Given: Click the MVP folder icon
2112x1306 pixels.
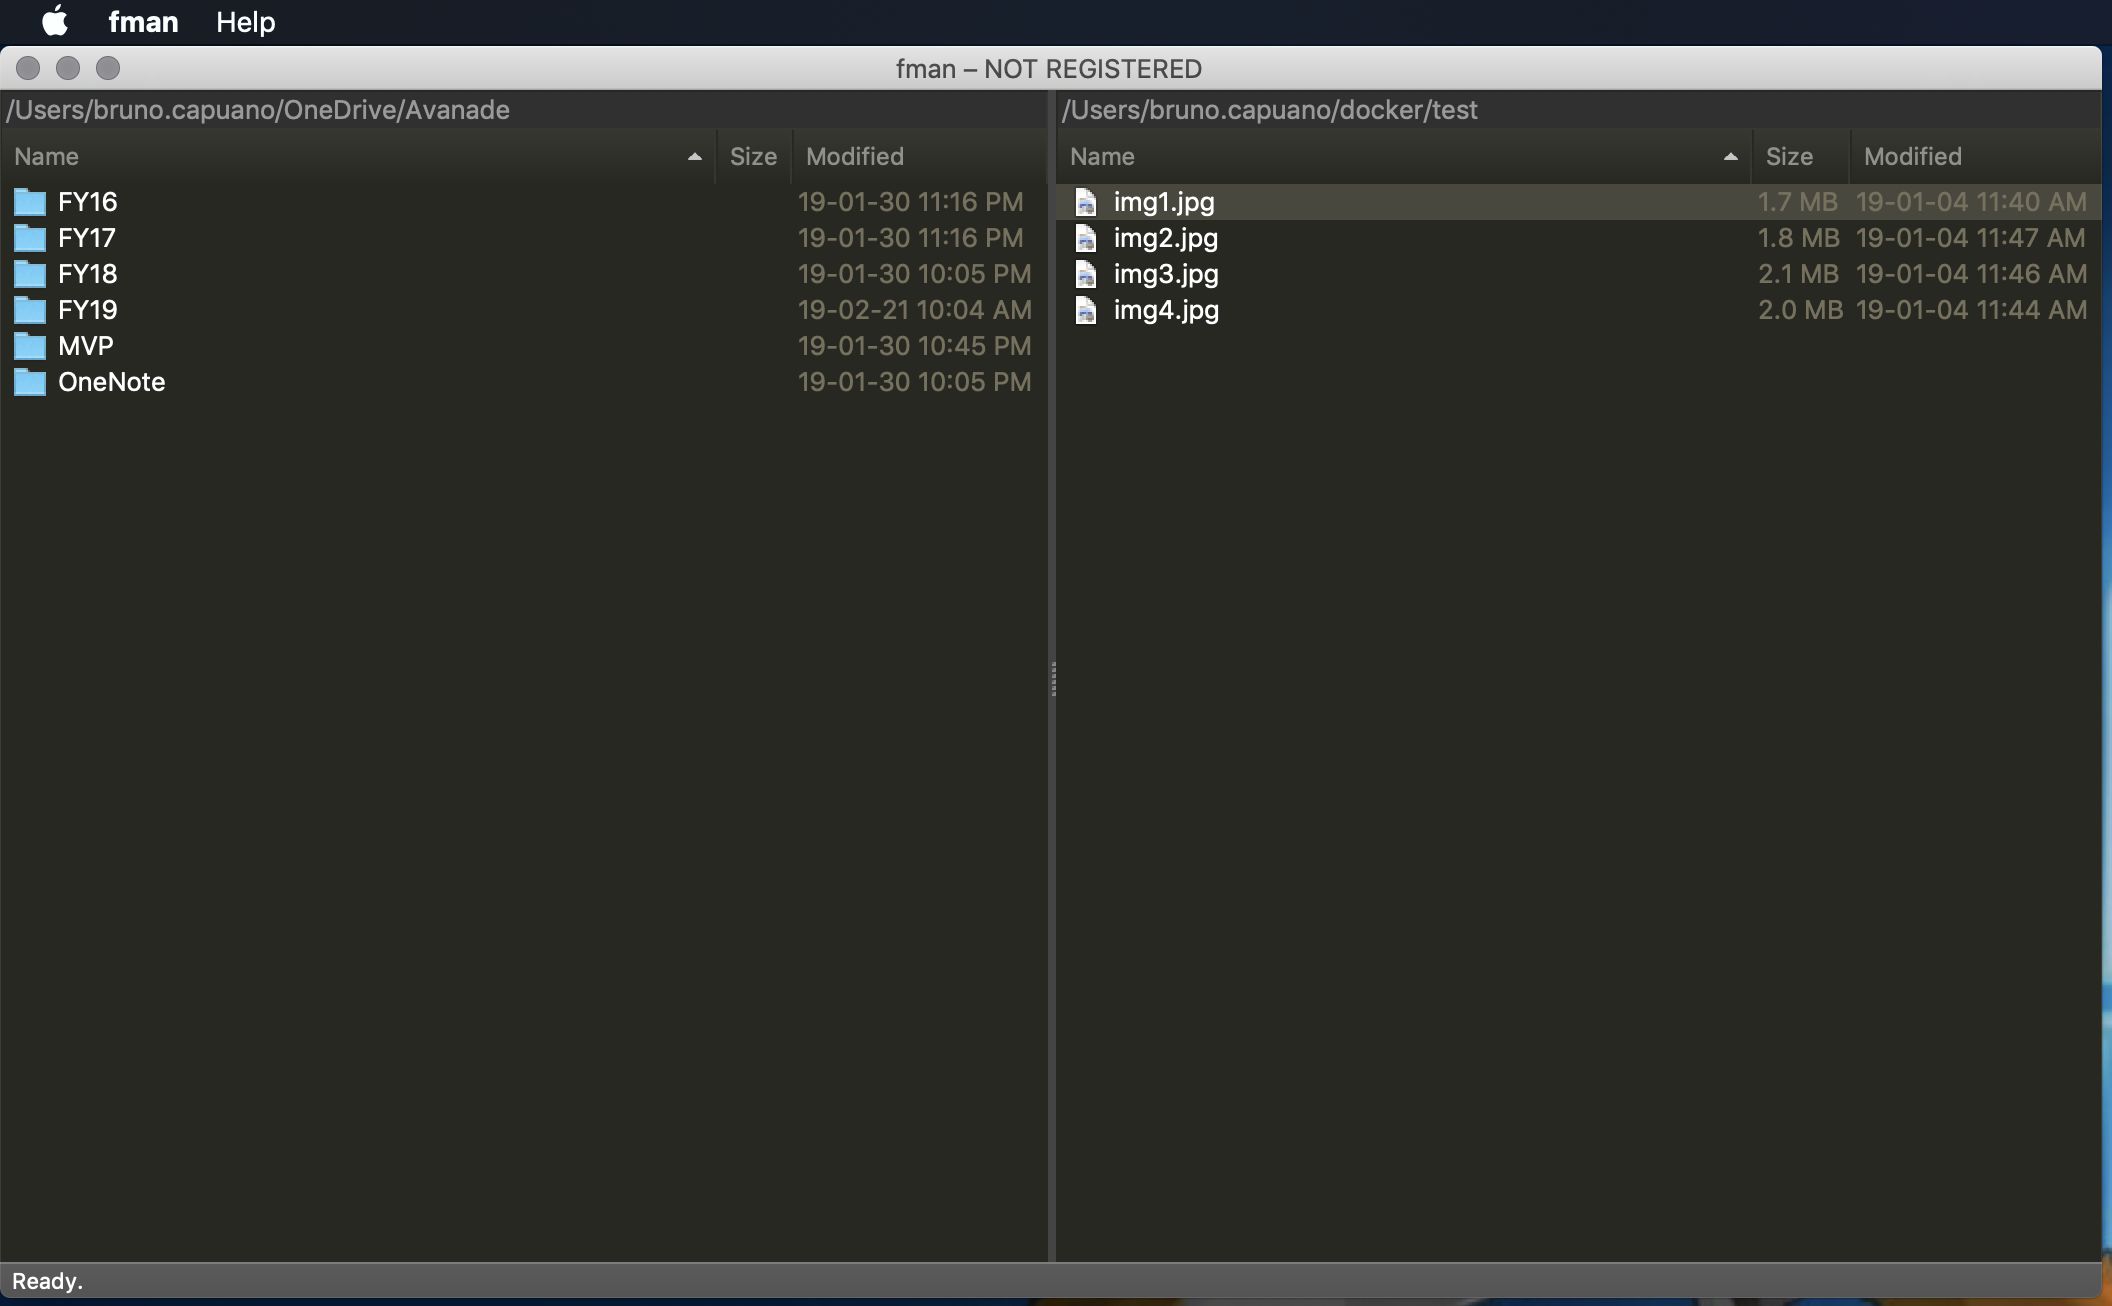Looking at the screenshot, I should click(x=30, y=347).
